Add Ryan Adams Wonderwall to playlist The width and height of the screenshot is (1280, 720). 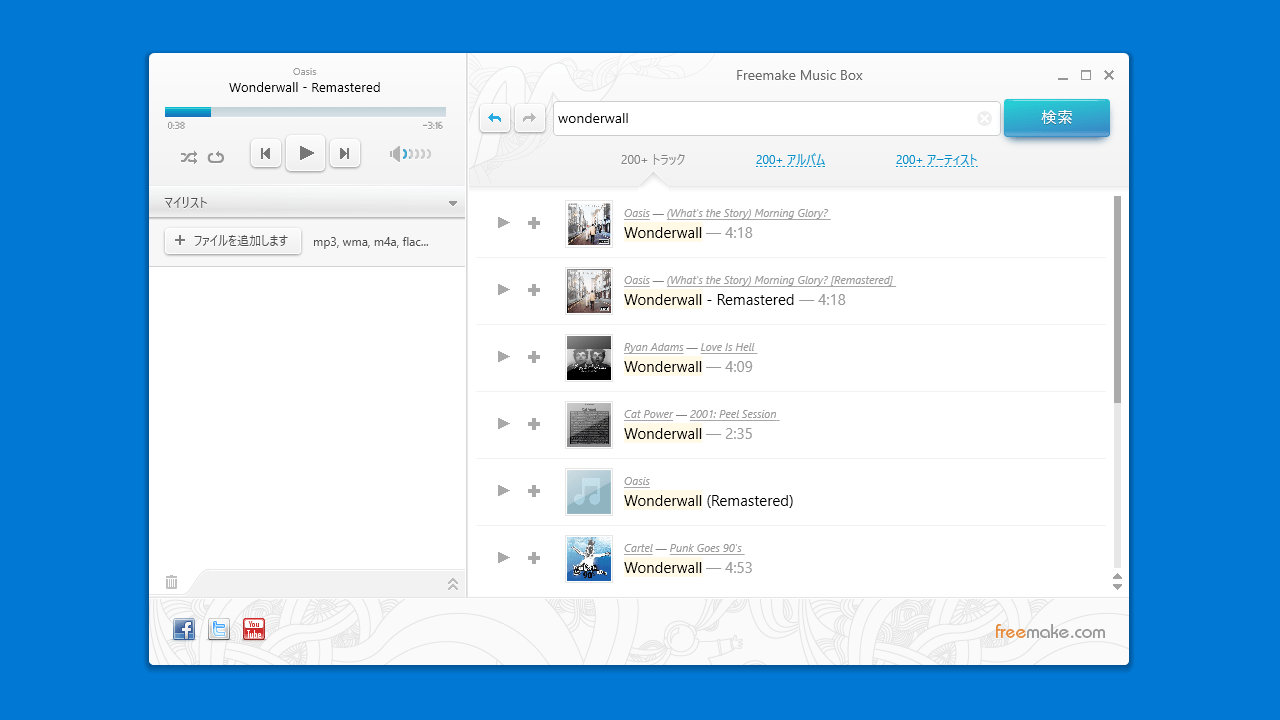[x=534, y=357]
